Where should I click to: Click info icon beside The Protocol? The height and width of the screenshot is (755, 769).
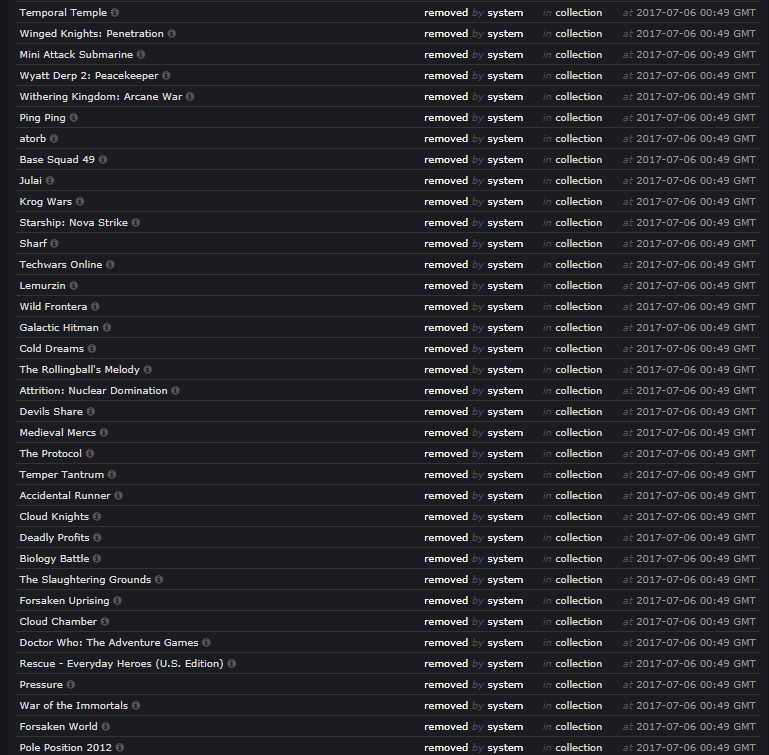point(90,454)
